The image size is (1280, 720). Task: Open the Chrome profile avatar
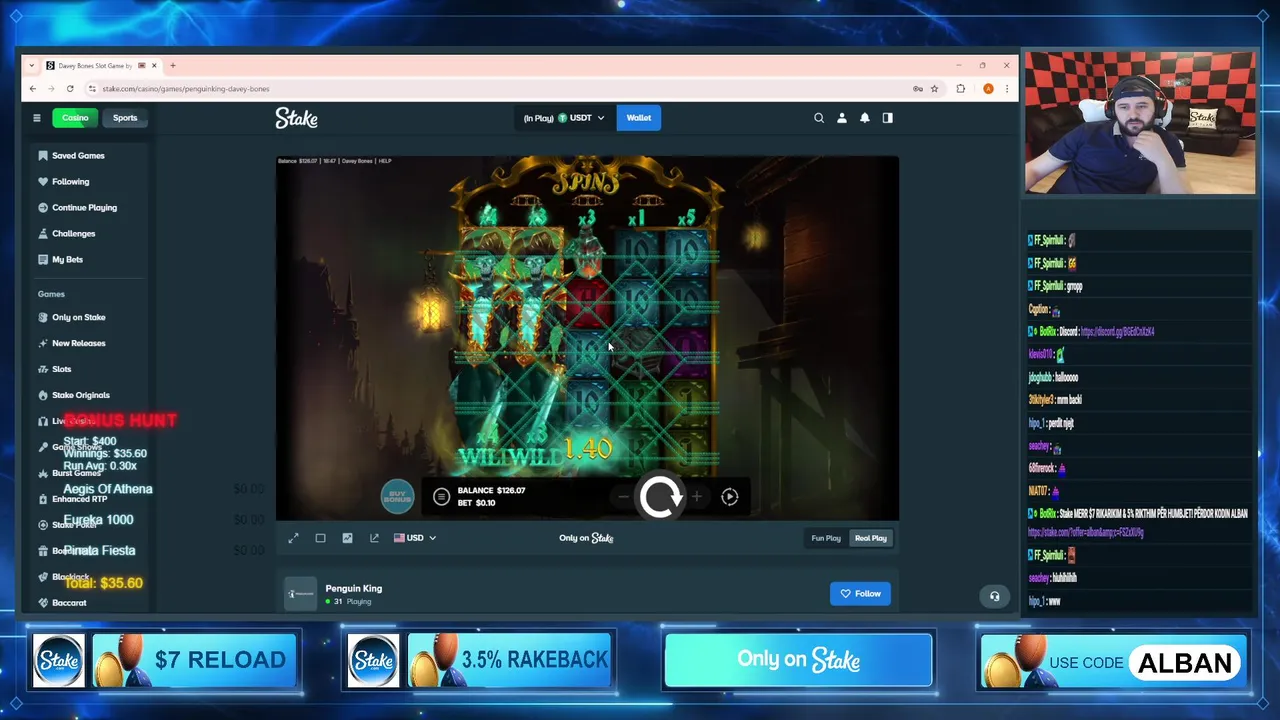tap(988, 89)
